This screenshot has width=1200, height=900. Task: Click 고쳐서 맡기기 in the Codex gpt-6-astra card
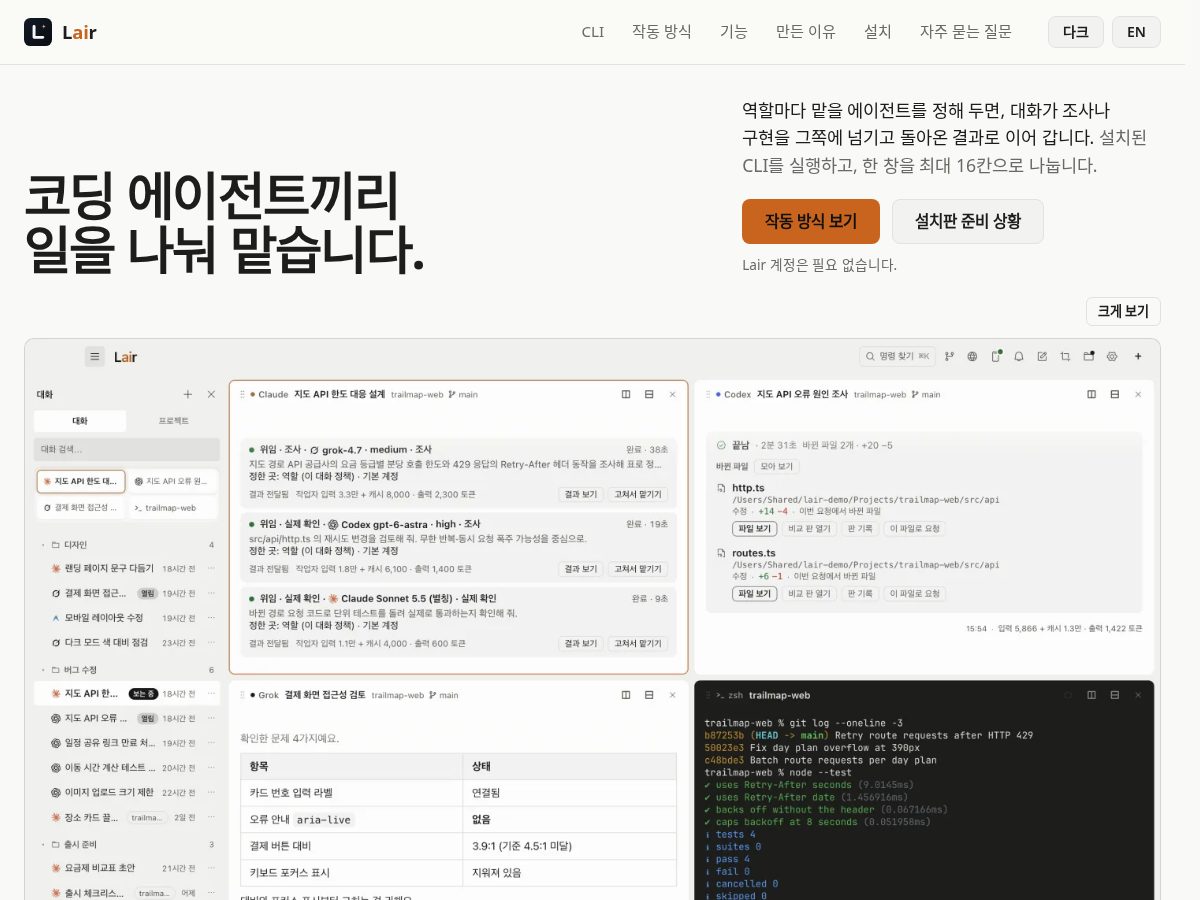coord(638,569)
